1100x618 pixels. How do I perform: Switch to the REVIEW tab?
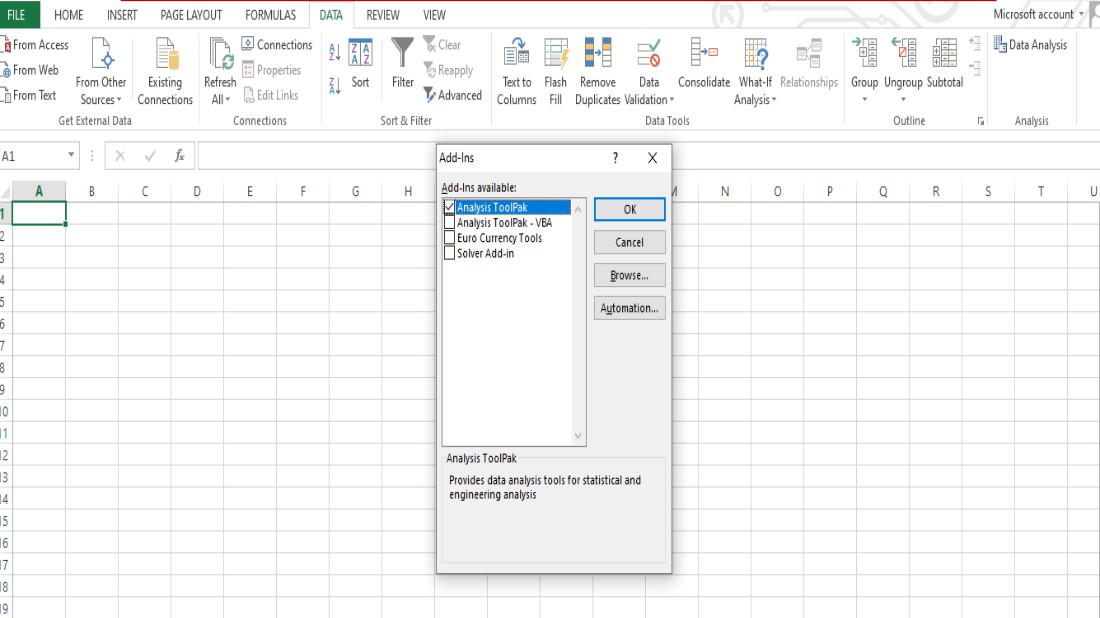(383, 15)
